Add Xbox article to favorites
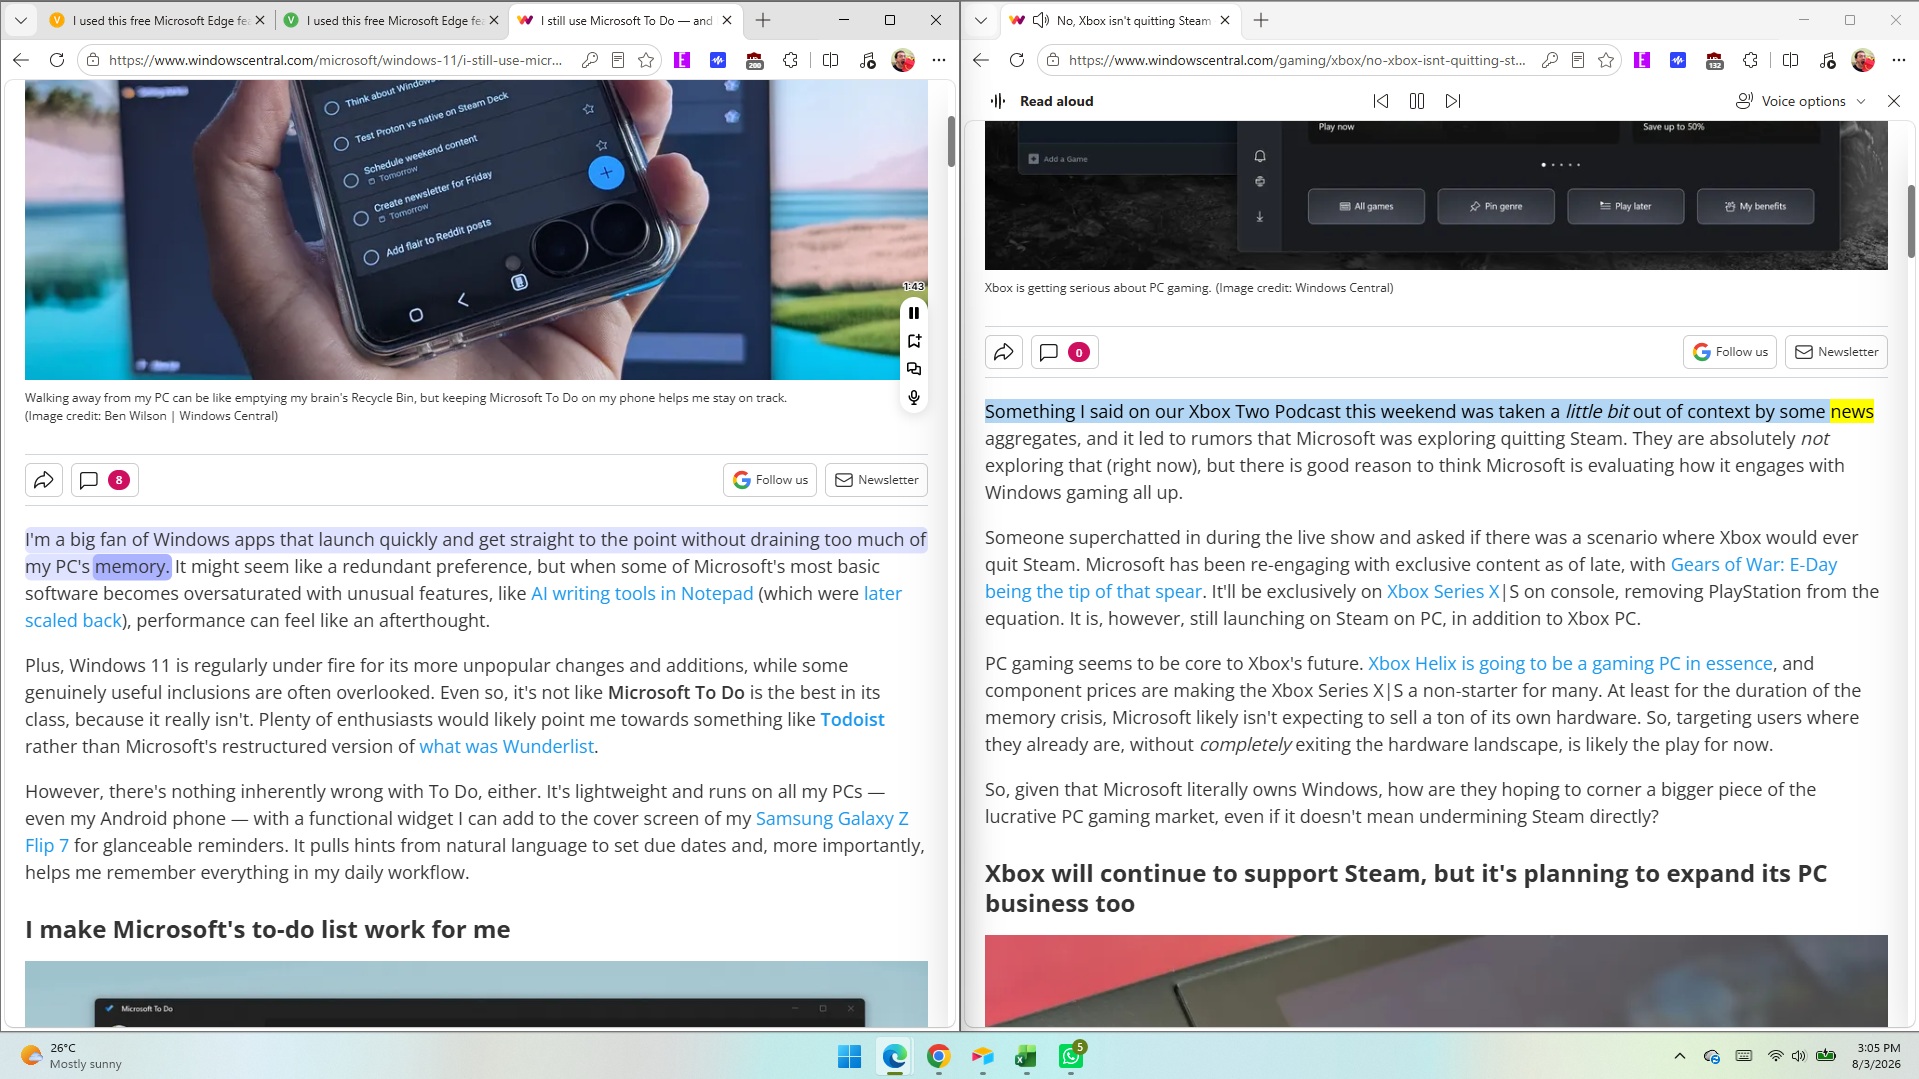The image size is (1919, 1079). [x=1606, y=60]
